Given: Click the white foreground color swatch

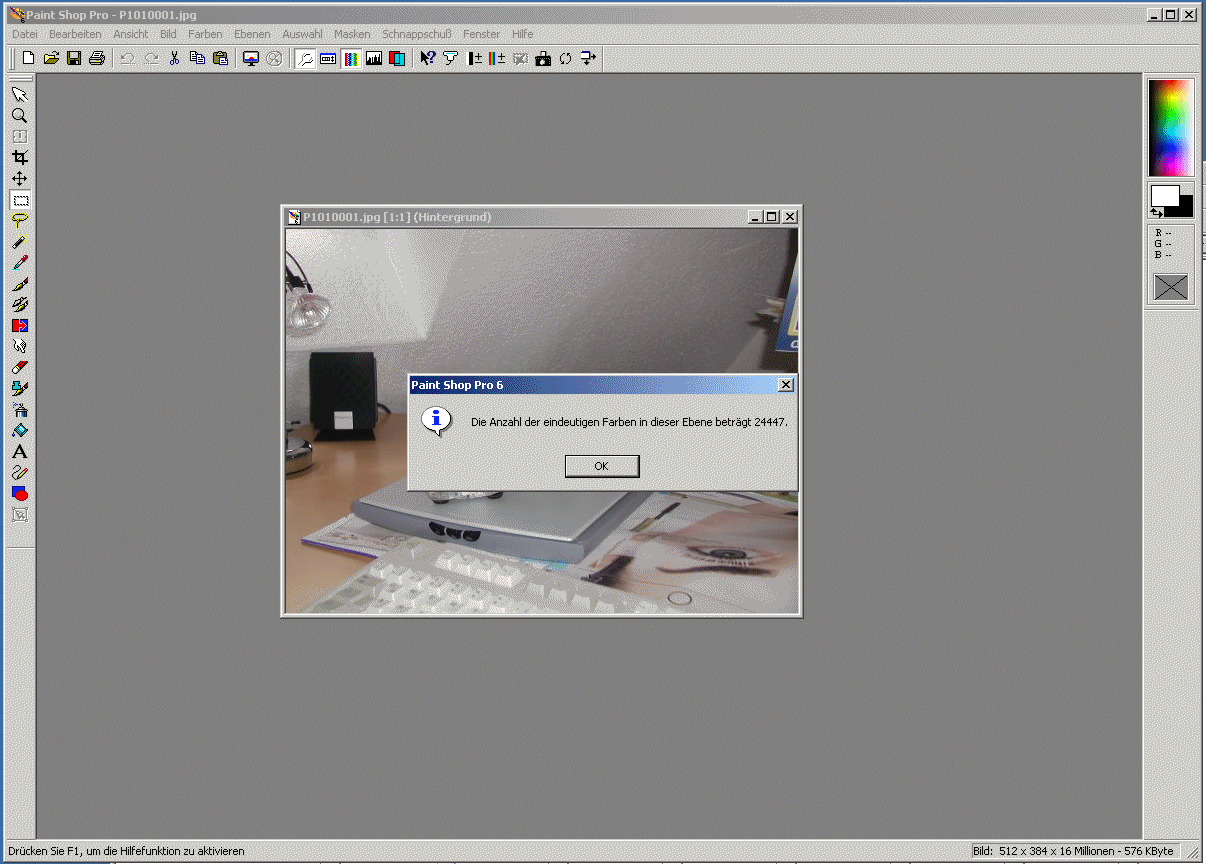Looking at the screenshot, I should pos(1164,196).
